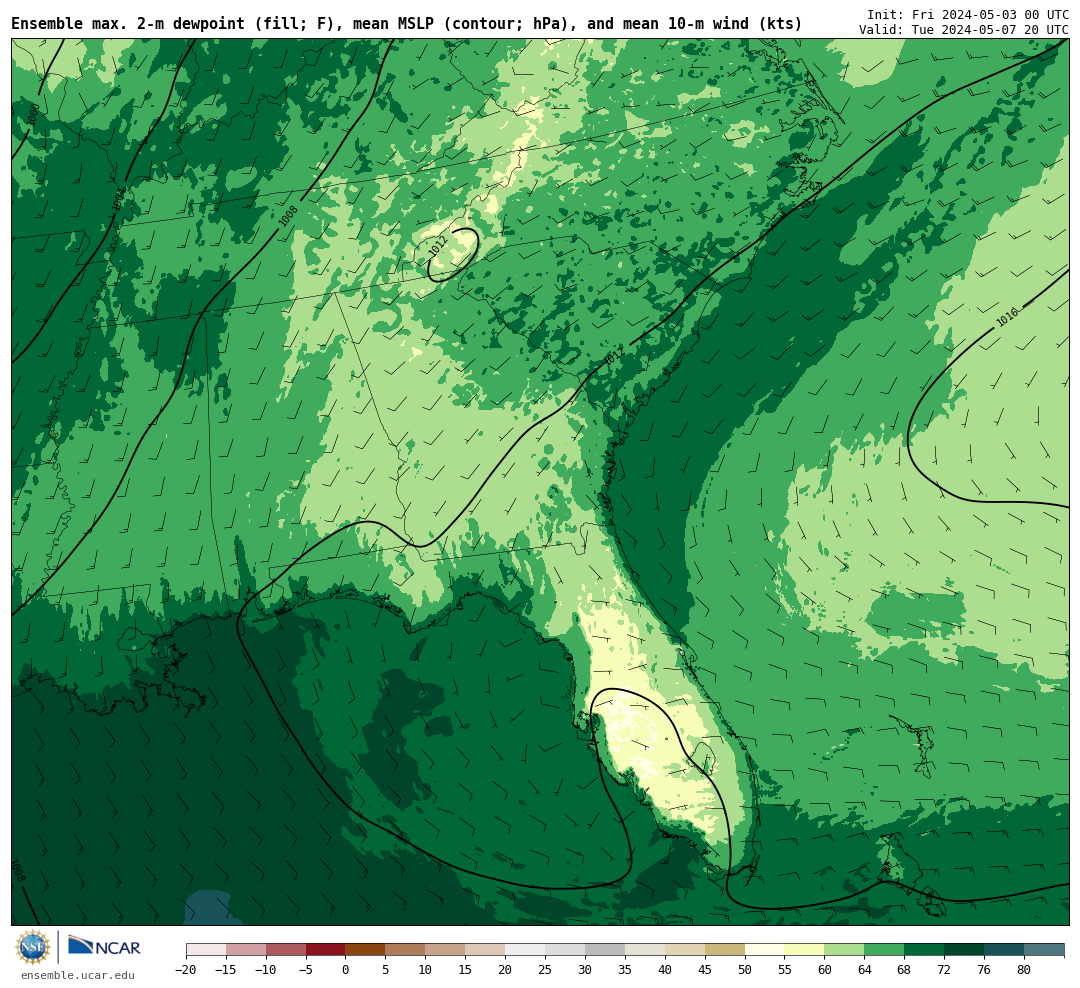Pick the colorbar swatch between 15 and 20

[x=486, y=950]
